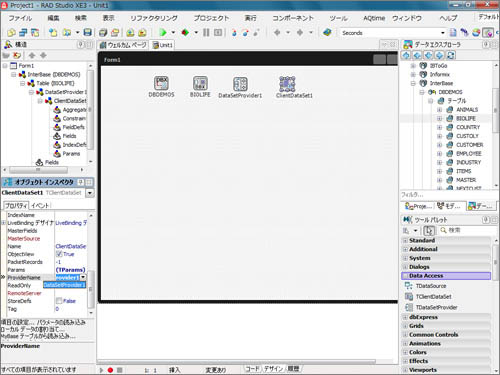Collapse the Data Access palette category
The image size is (500, 375).
click(405, 276)
